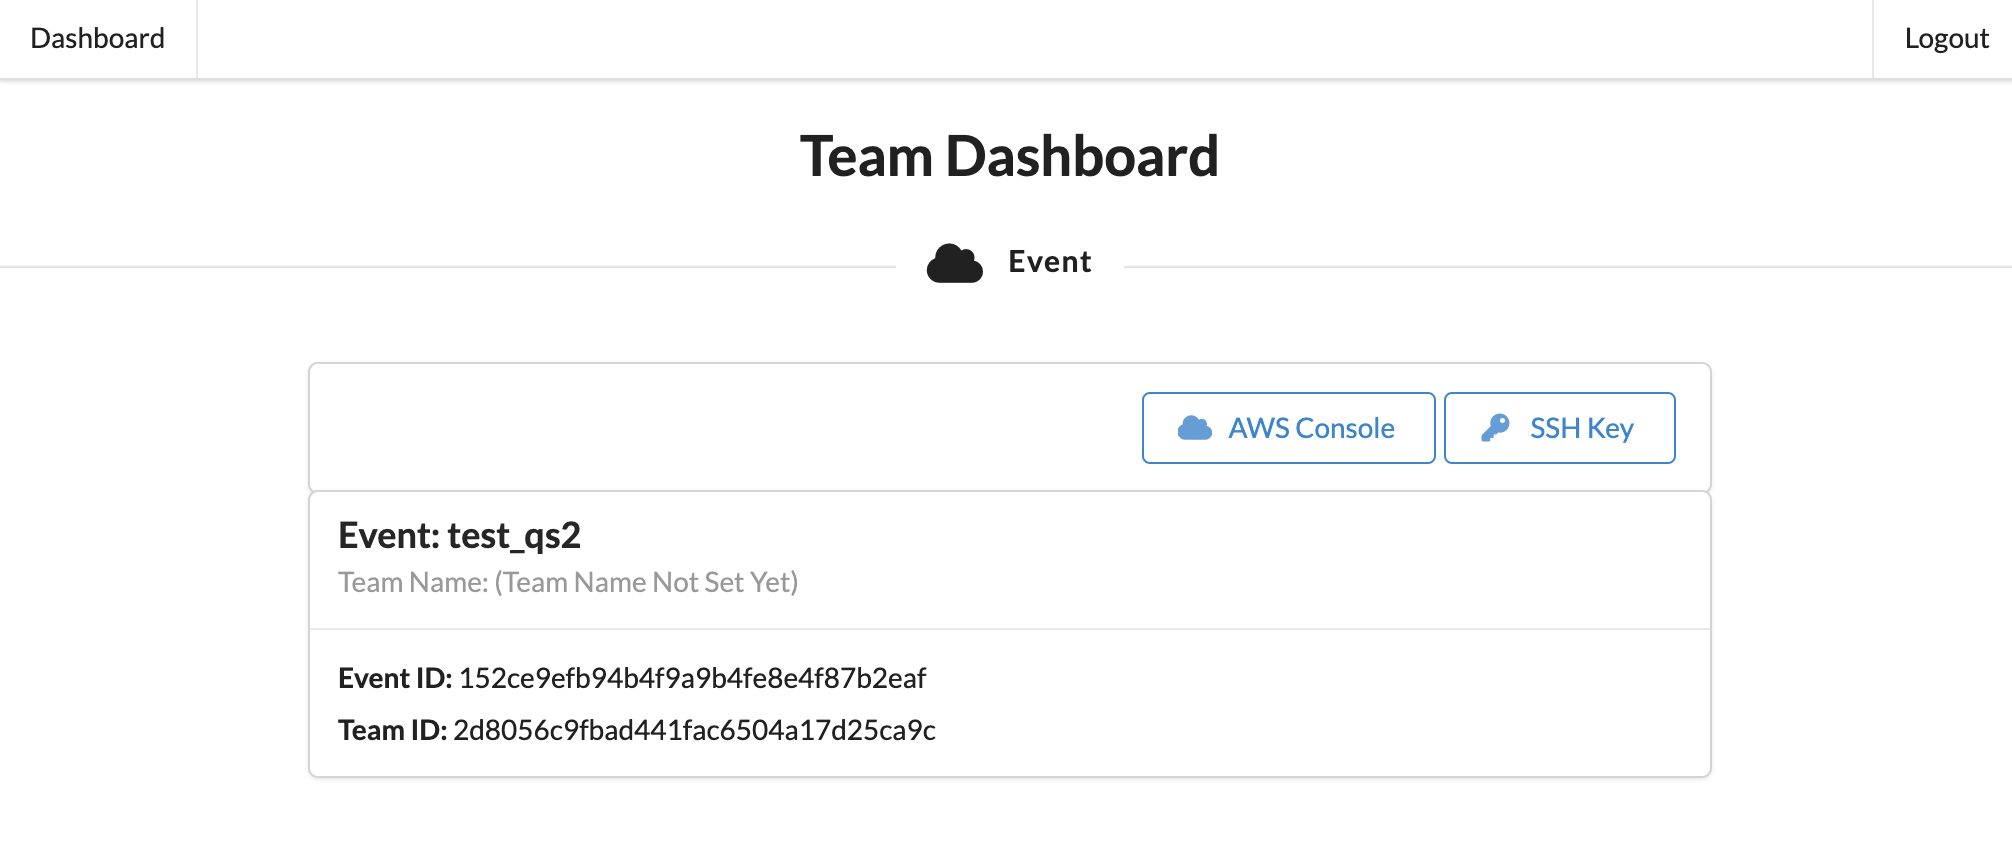2012x842 pixels.
Task: Click the SSH Key label text
Action: (x=1581, y=428)
